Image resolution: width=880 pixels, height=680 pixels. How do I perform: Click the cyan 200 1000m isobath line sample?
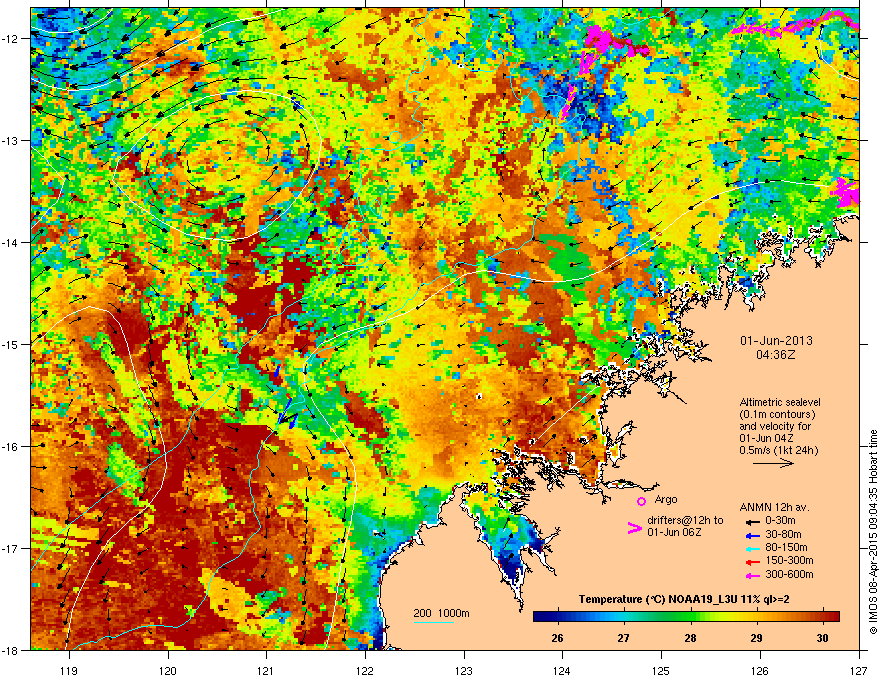click(434, 622)
